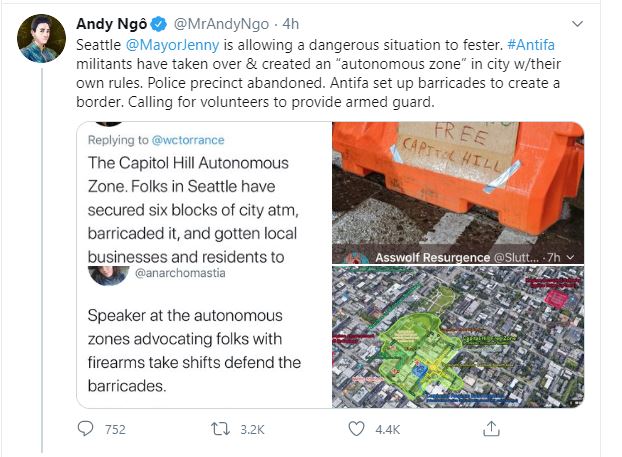Screen dimensions: 622x457
Task: Click the Andy Ngô display name
Action: click(111, 24)
